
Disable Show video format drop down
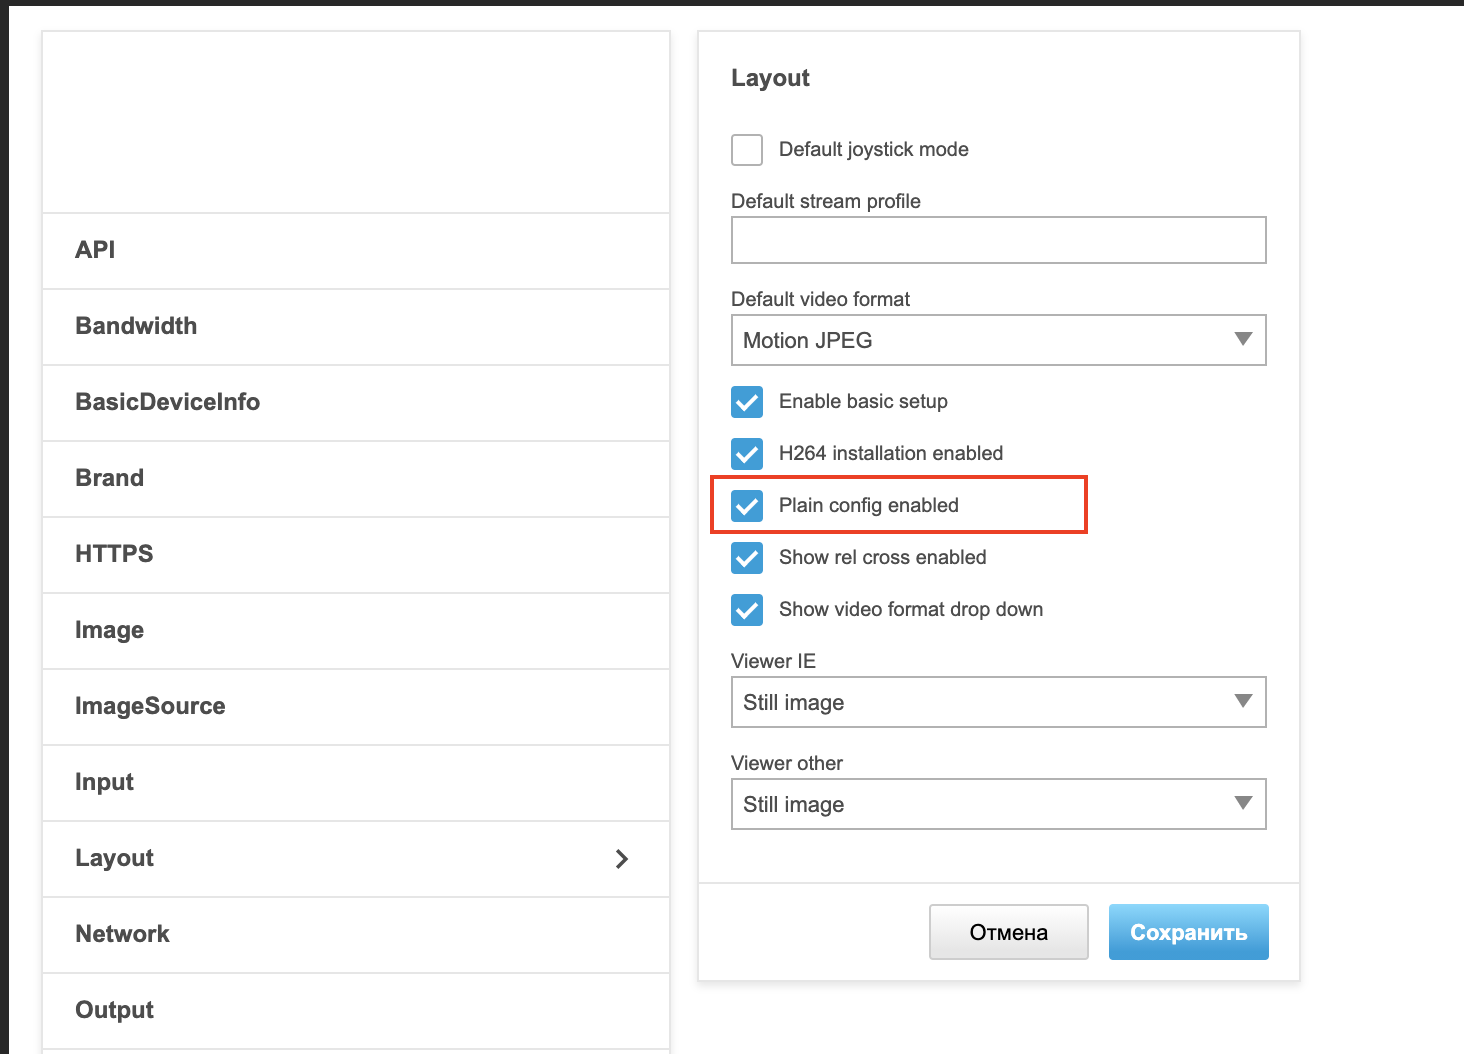click(746, 609)
